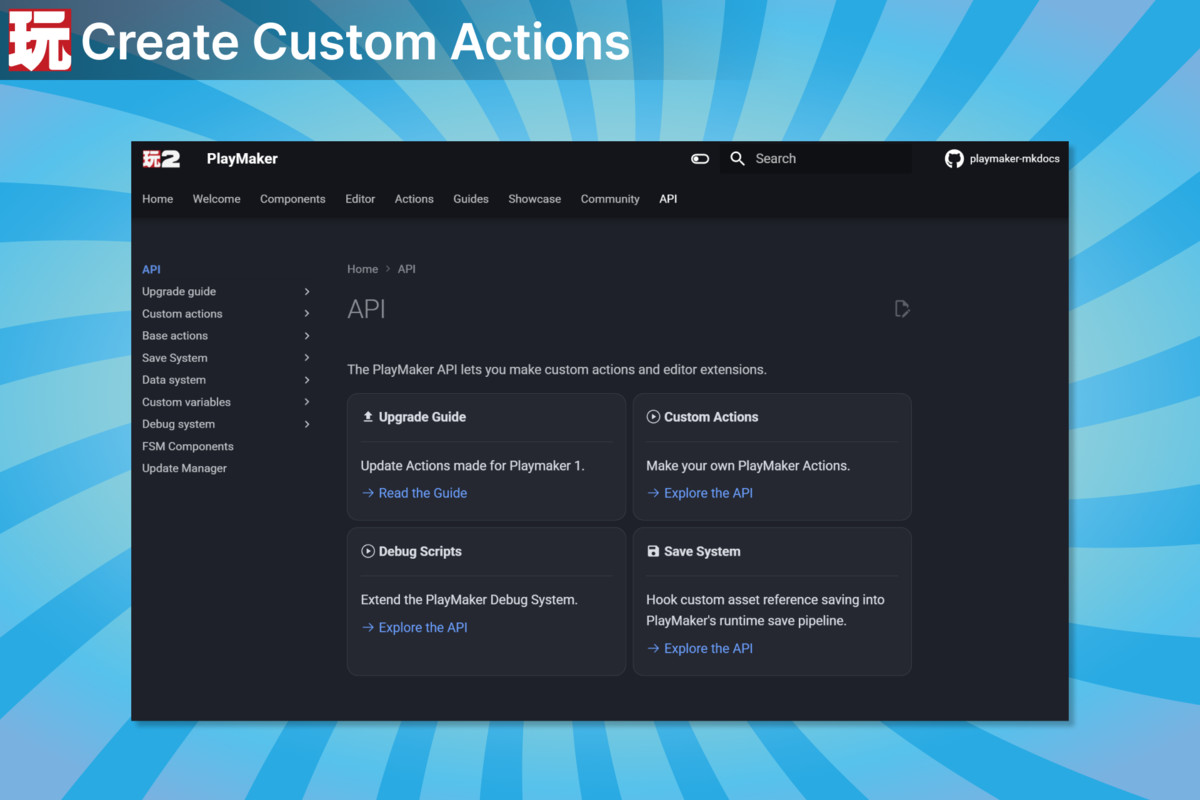
Task: Click the Home breadcrumb link
Action: point(362,269)
